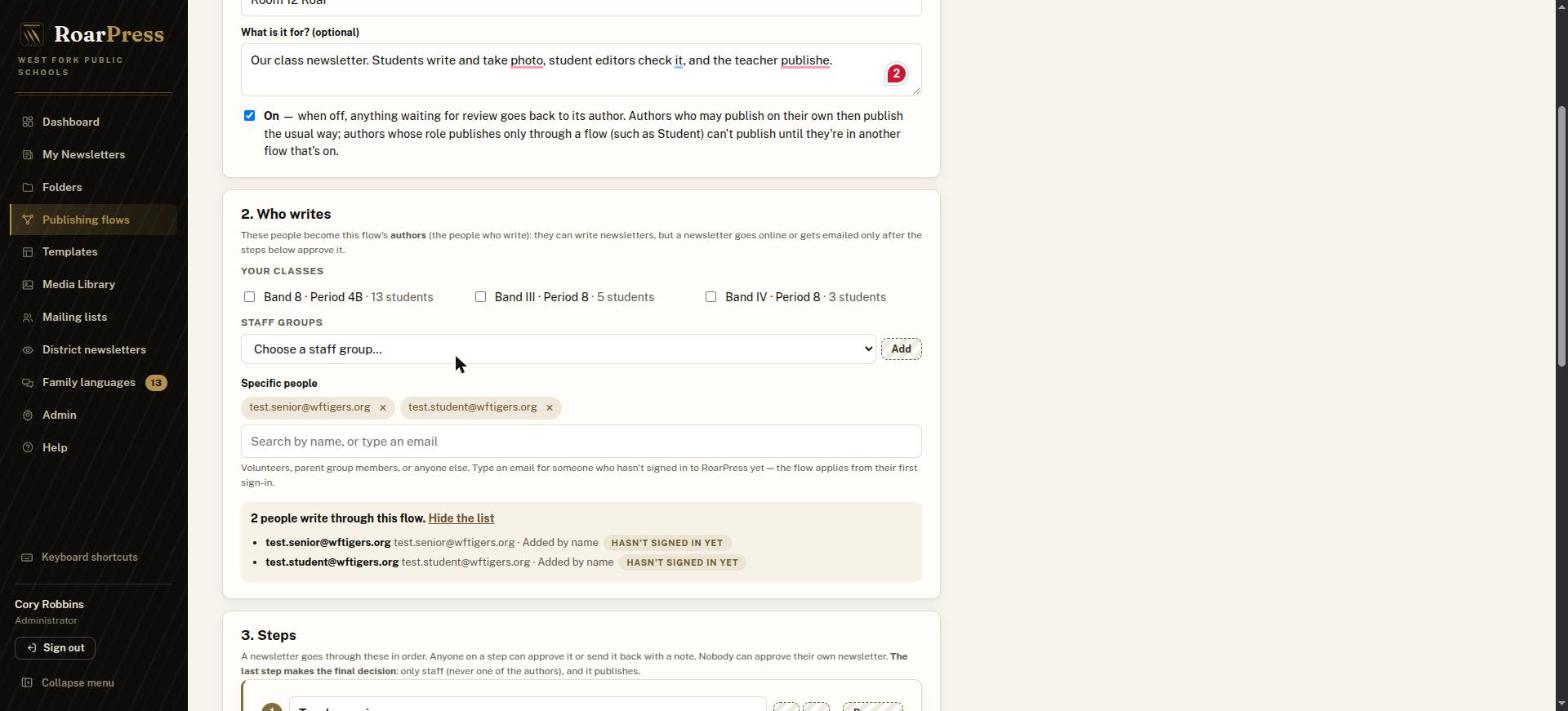The height and width of the screenshot is (711, 1568).
Task: Click the red spell-check badge showing 2
Action: pyautogui.click(x=896, y=74)
